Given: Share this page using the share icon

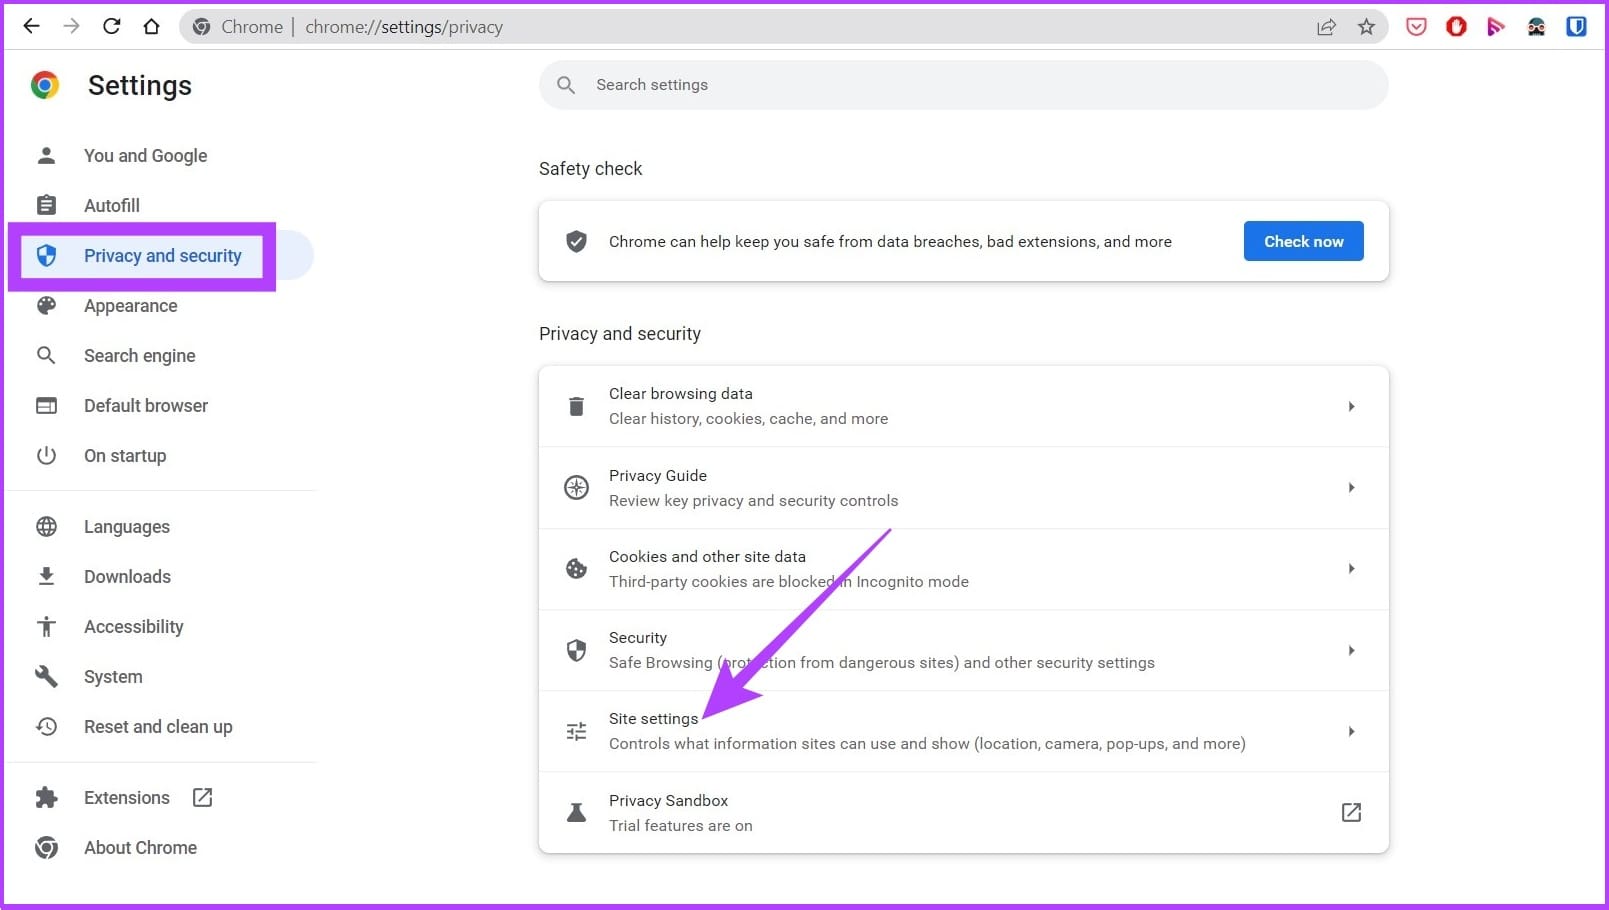Looking at the screenshot, I should tap(1326, 27).
